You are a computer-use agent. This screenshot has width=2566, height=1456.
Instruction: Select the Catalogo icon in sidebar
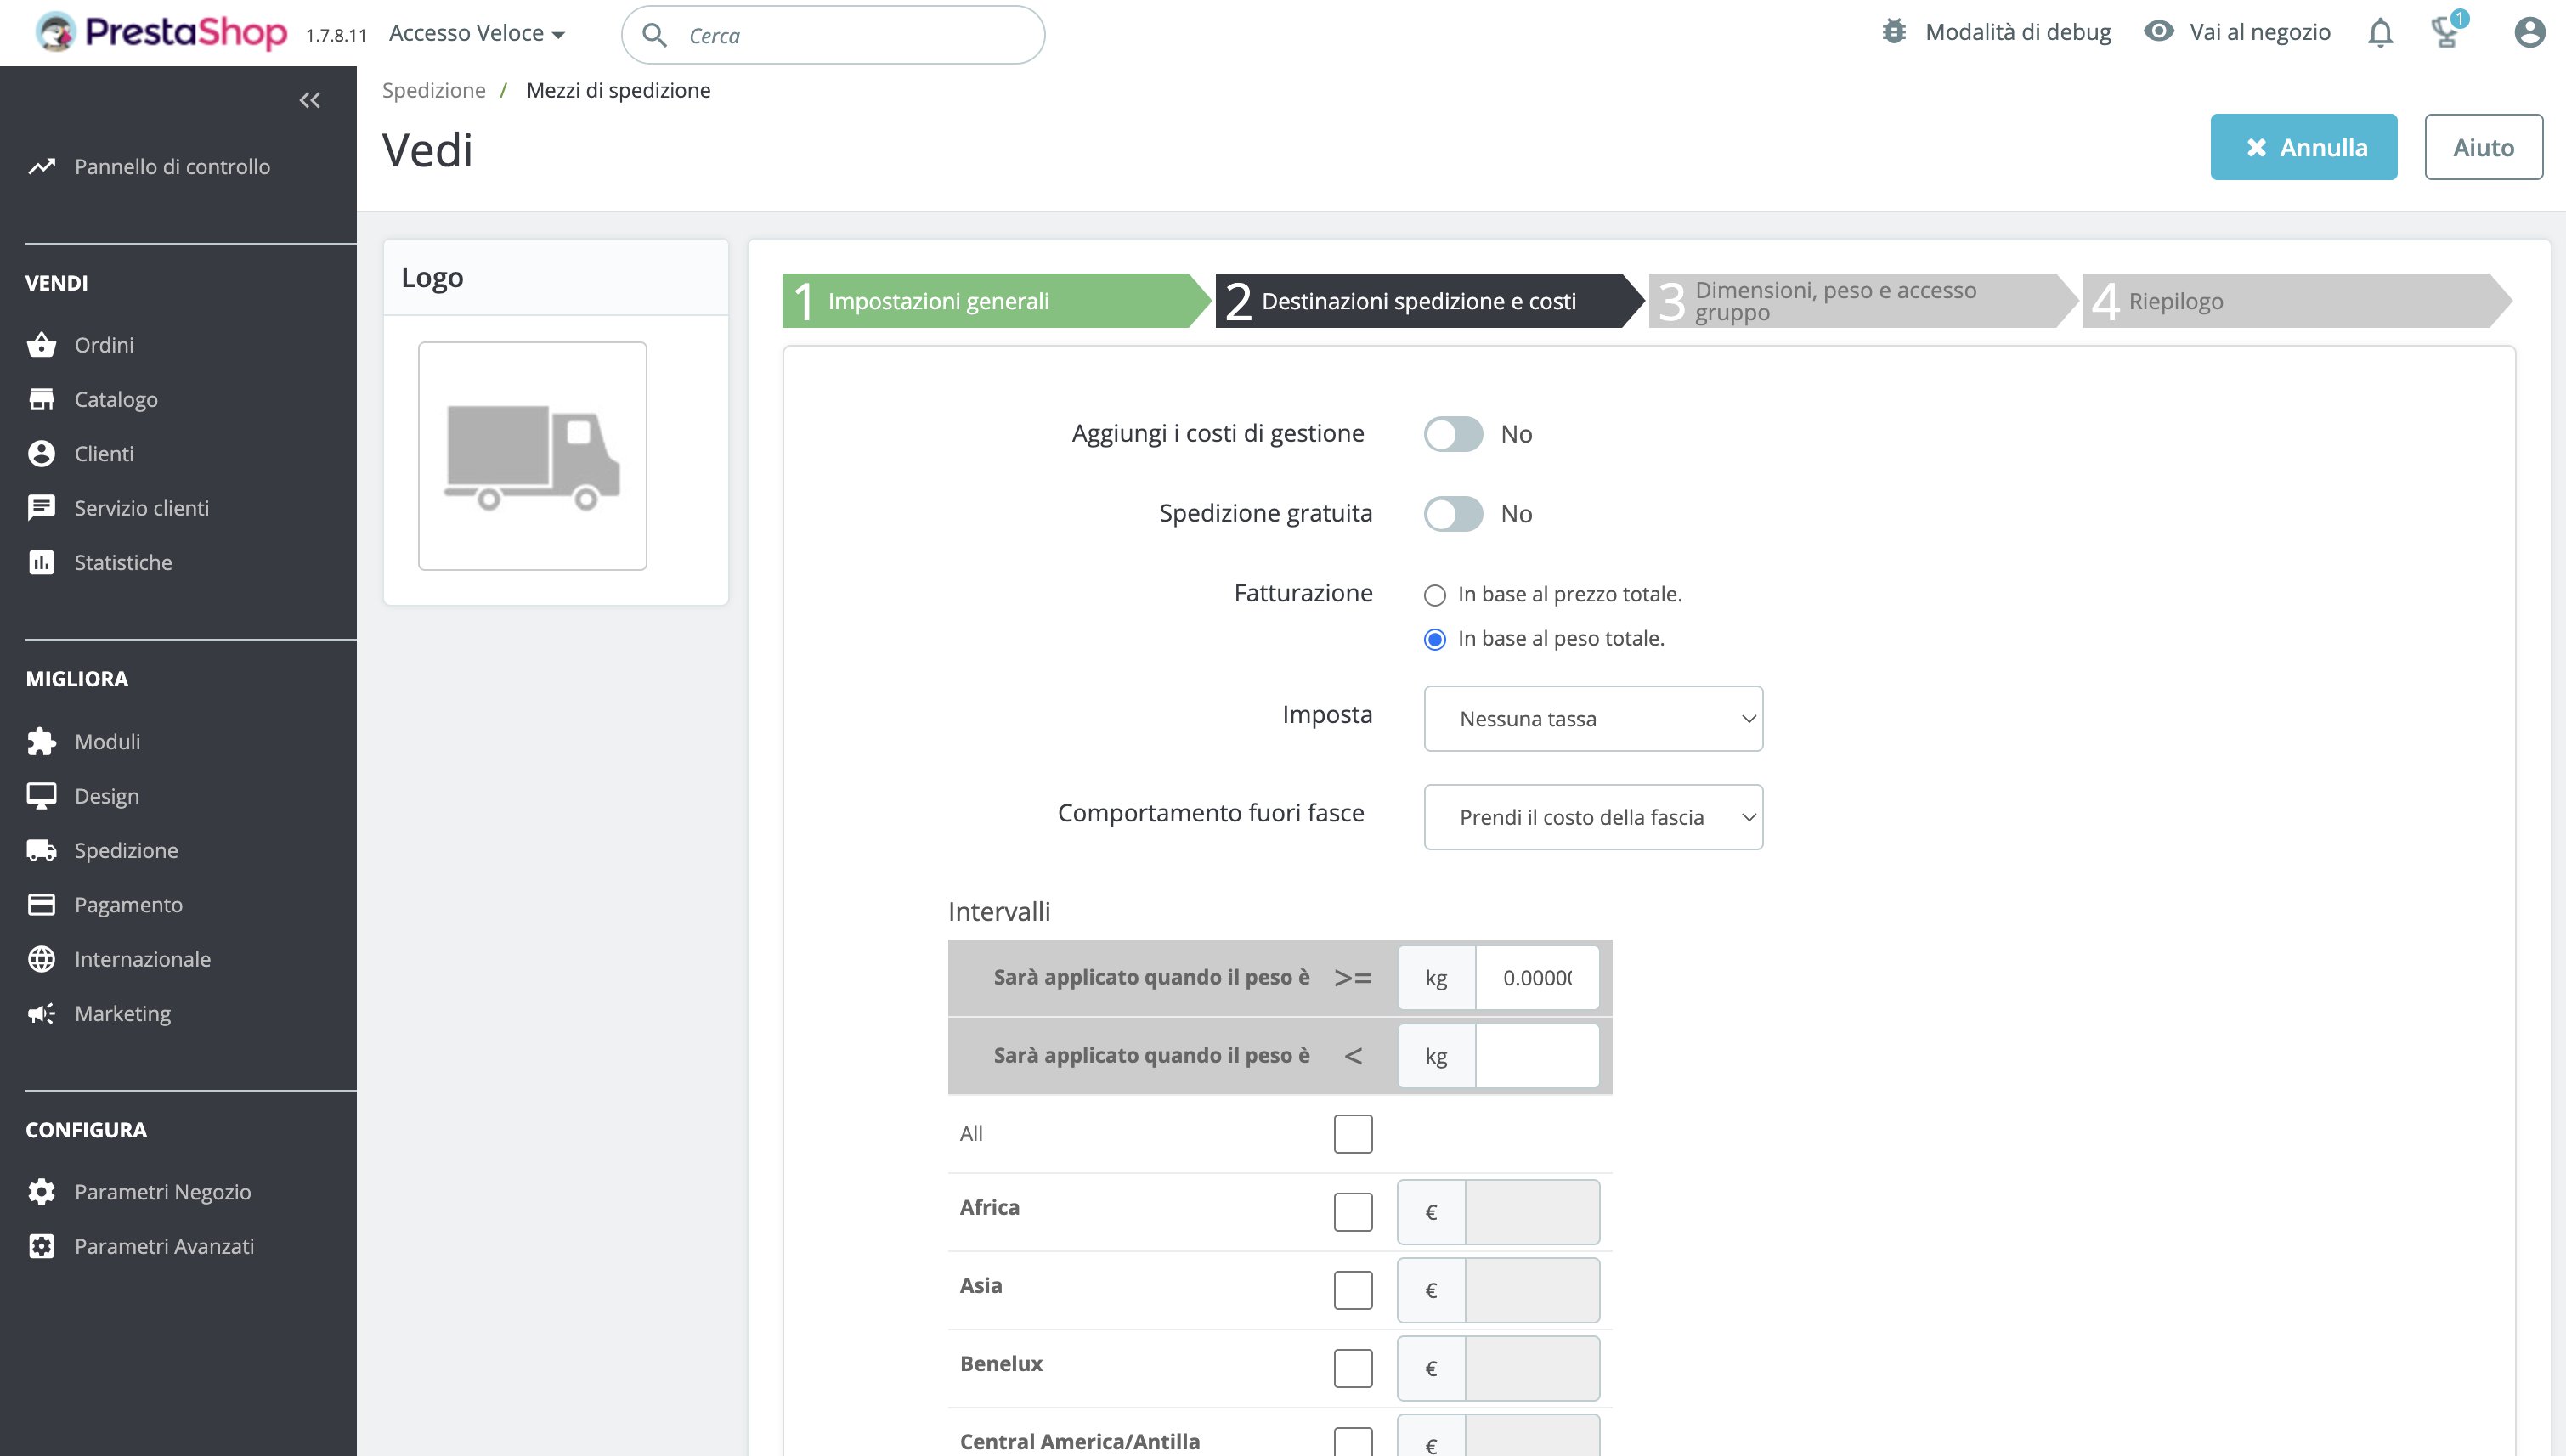point(41,398)
